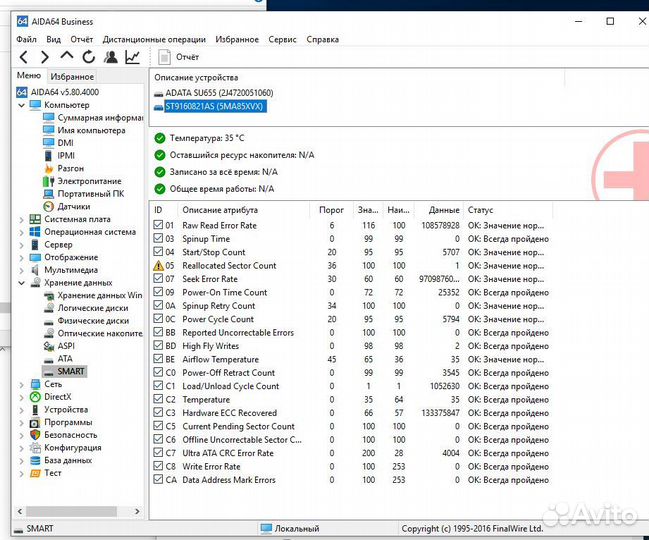Click the Отчёт toolbar label
Image resolution: width=649 pixels, height=540 pixels.
tap(187, 57)
